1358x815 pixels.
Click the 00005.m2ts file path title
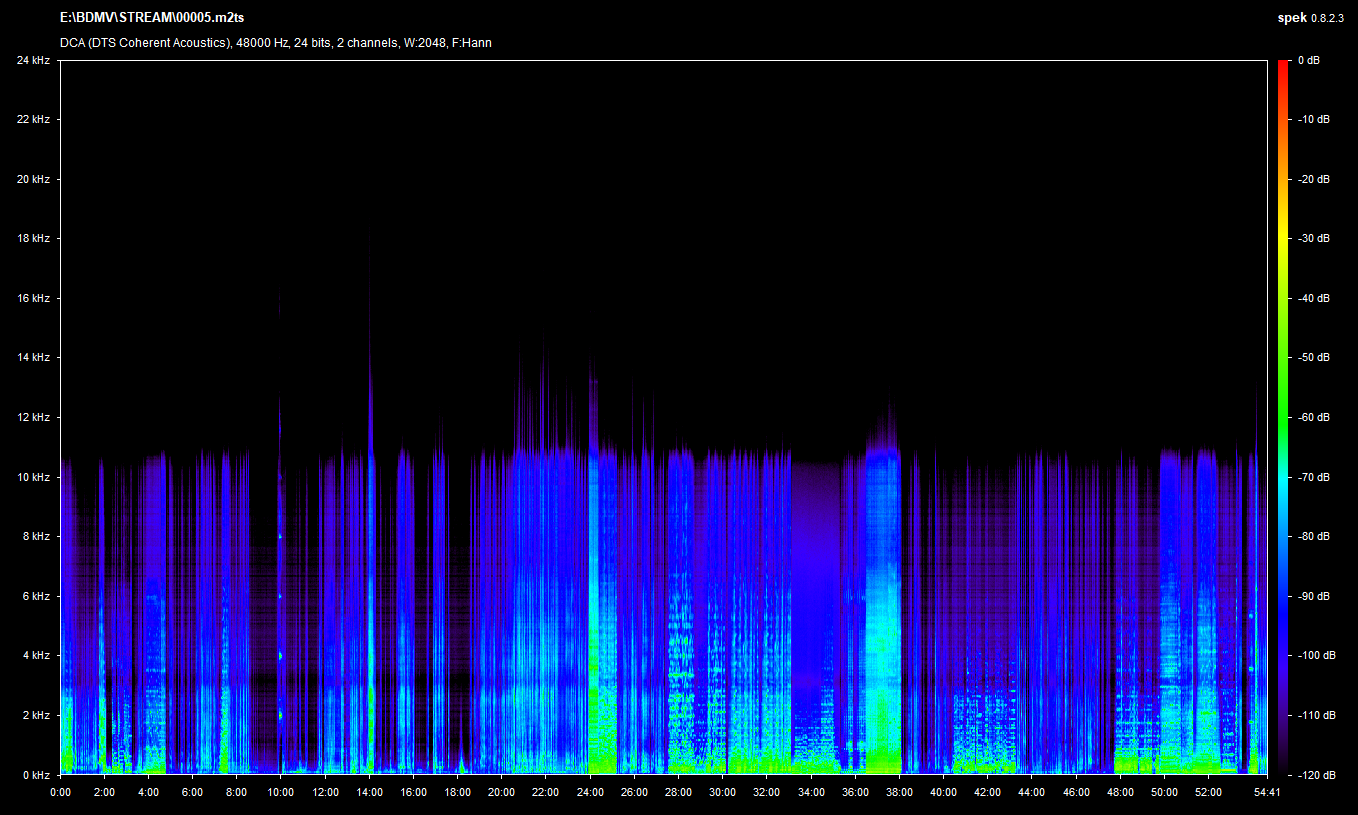(x=152, y=17)
